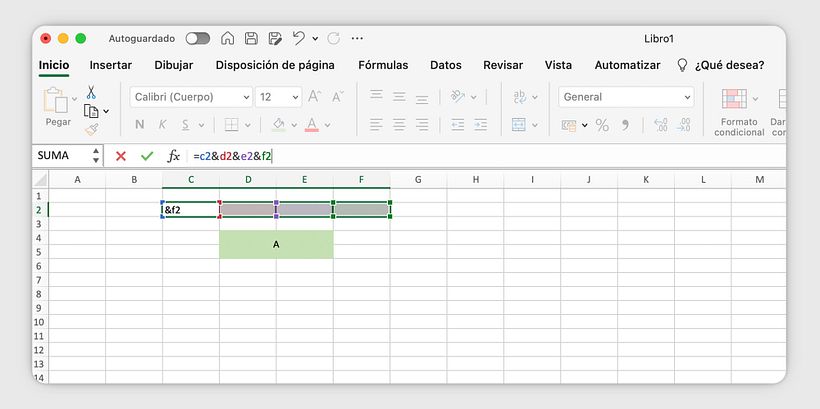Align text to bottom of cell
Viewport: 820px width, 409px height.
tap(422, 99)
